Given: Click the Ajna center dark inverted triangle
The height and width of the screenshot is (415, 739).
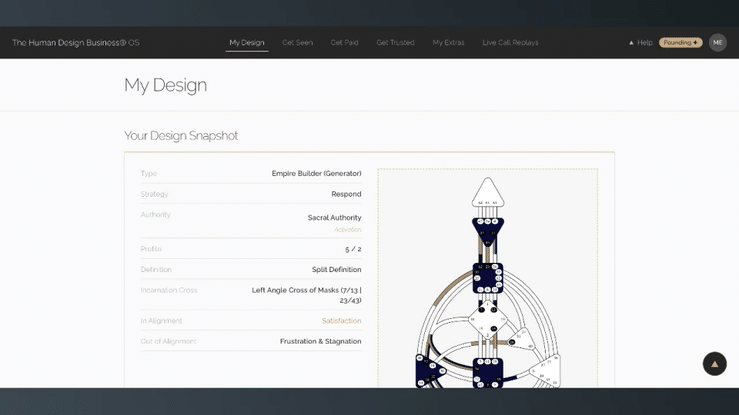Looking at the screenshot, I should point(488,231).
